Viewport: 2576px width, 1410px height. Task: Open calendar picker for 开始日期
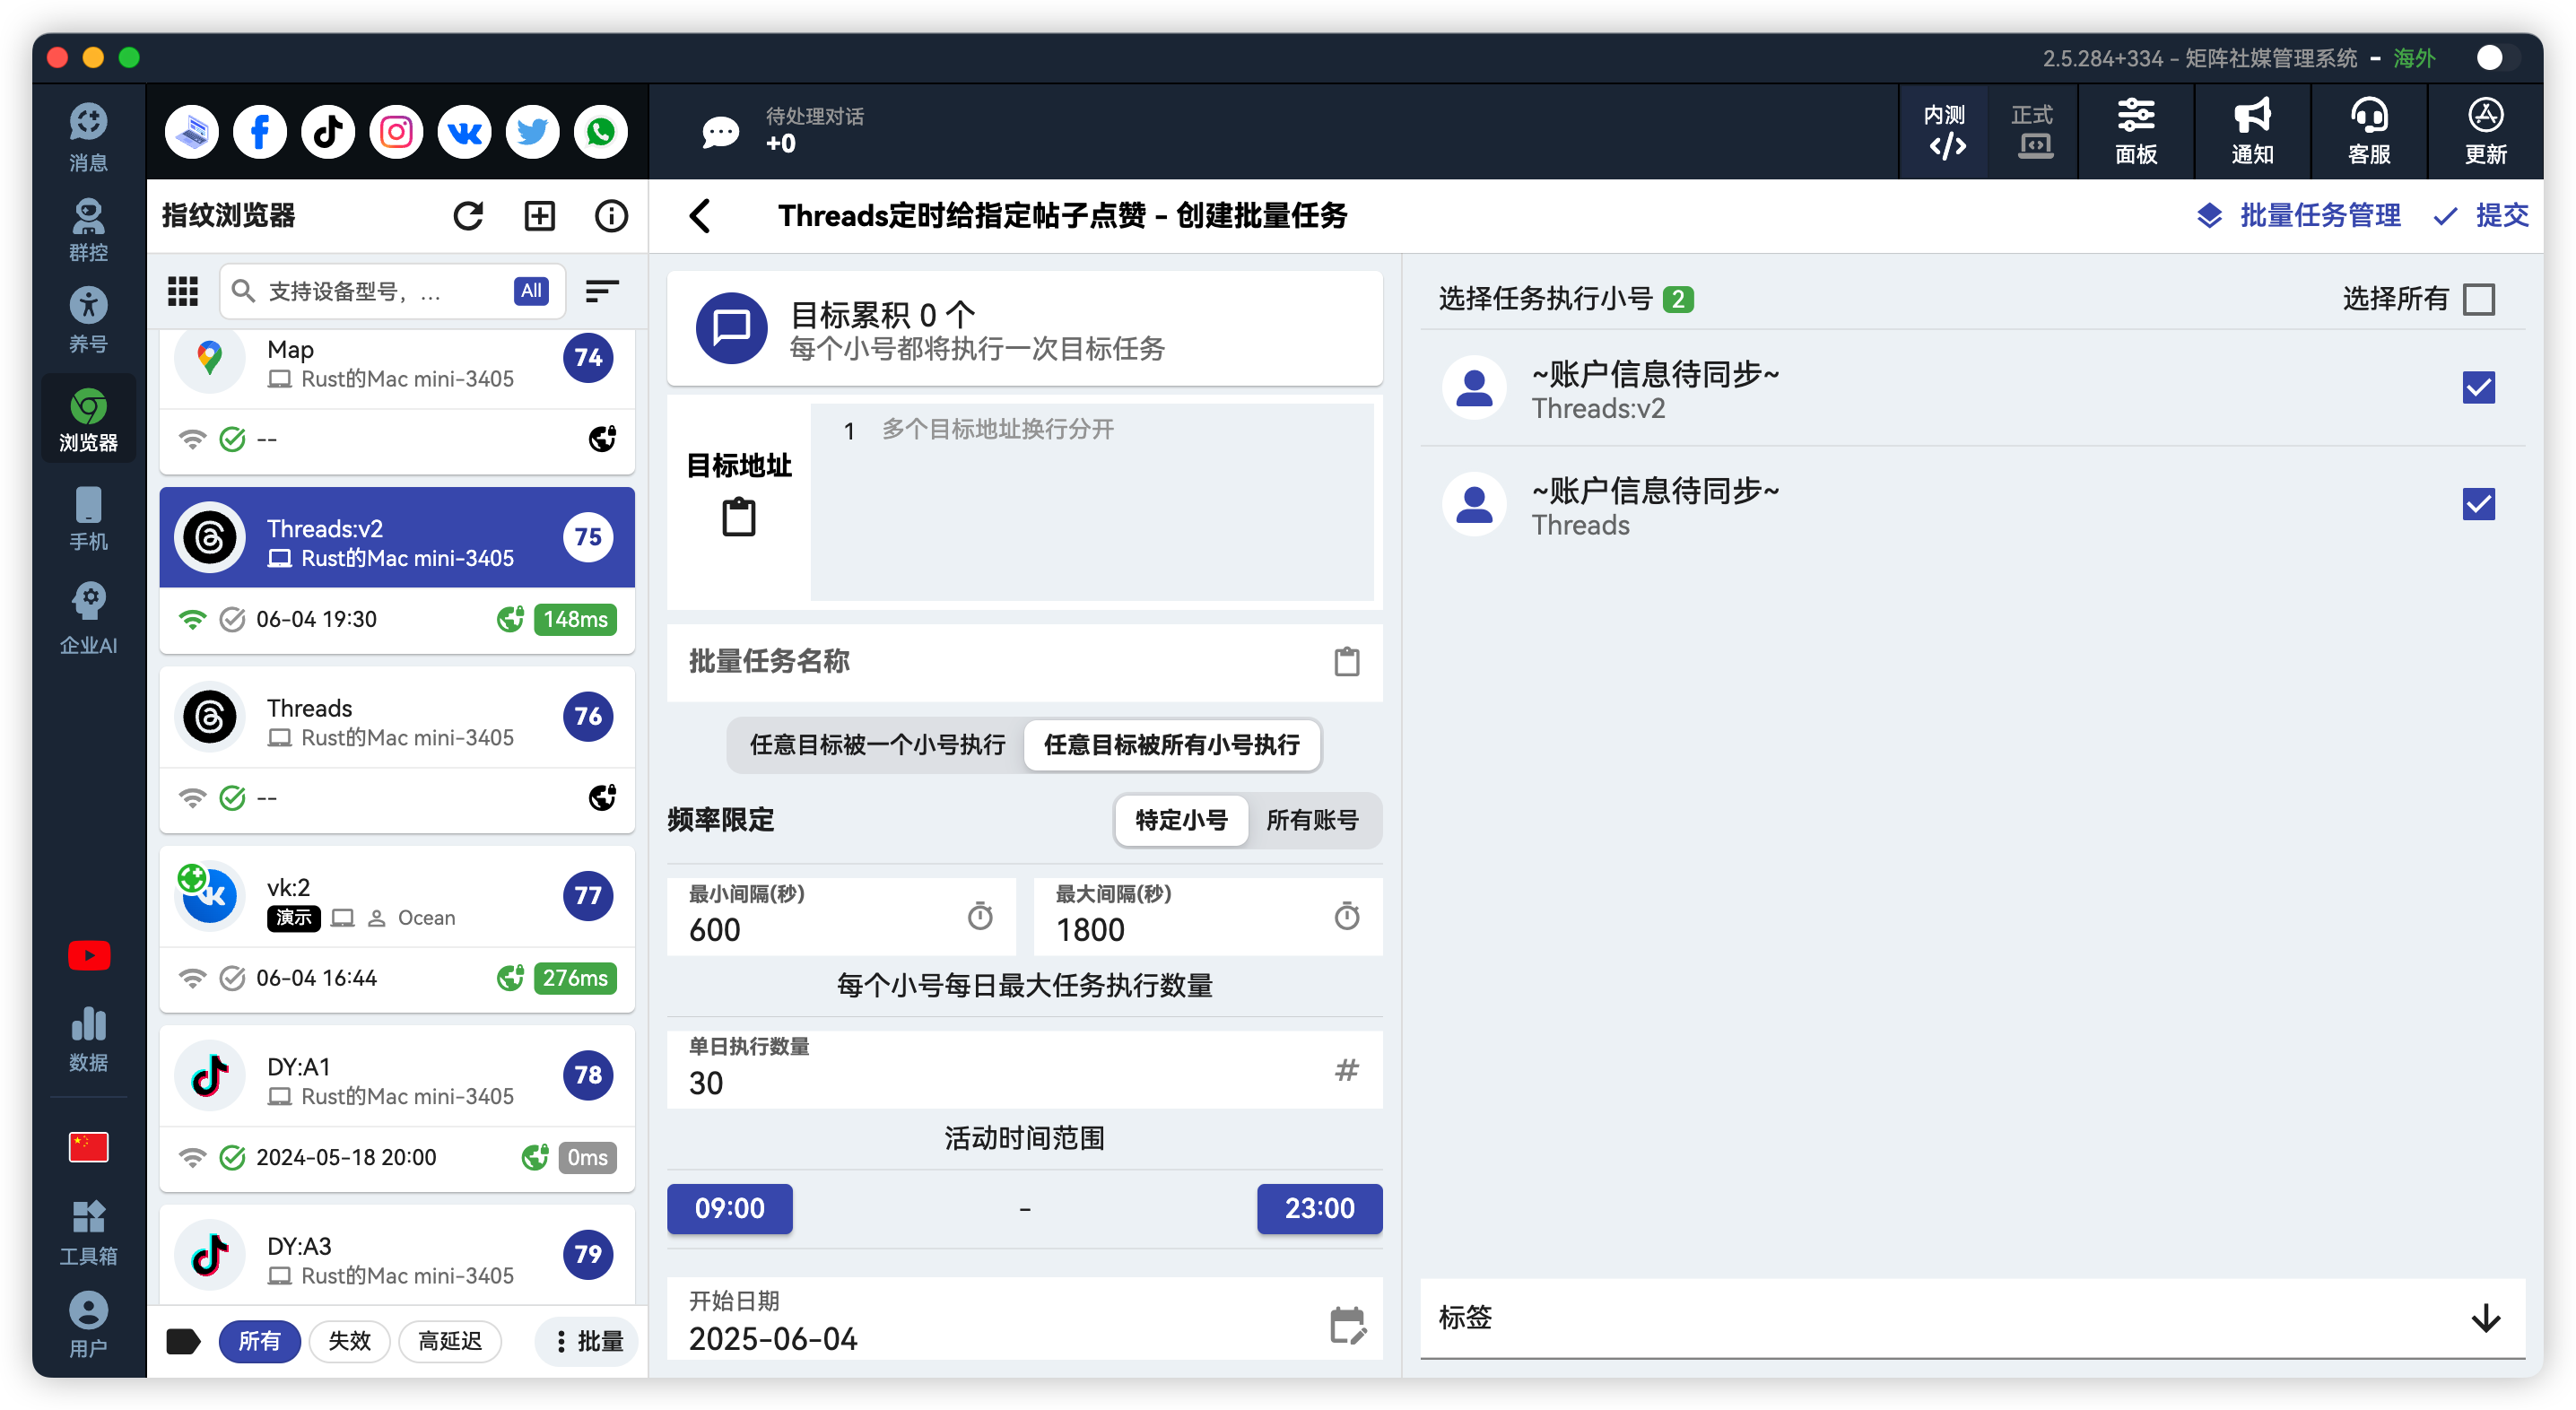(1347, 1324)
